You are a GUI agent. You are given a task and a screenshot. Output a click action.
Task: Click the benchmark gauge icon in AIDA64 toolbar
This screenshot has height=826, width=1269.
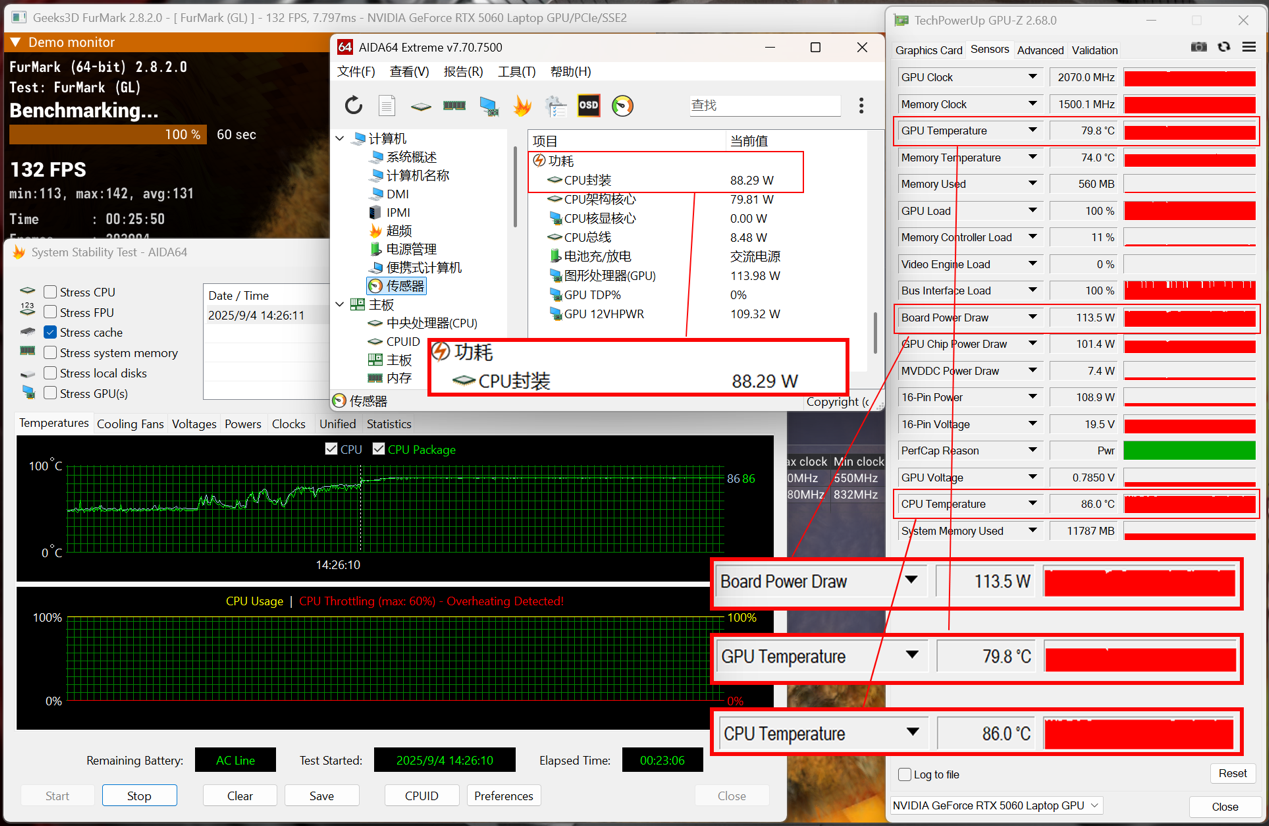pos(621,105)
